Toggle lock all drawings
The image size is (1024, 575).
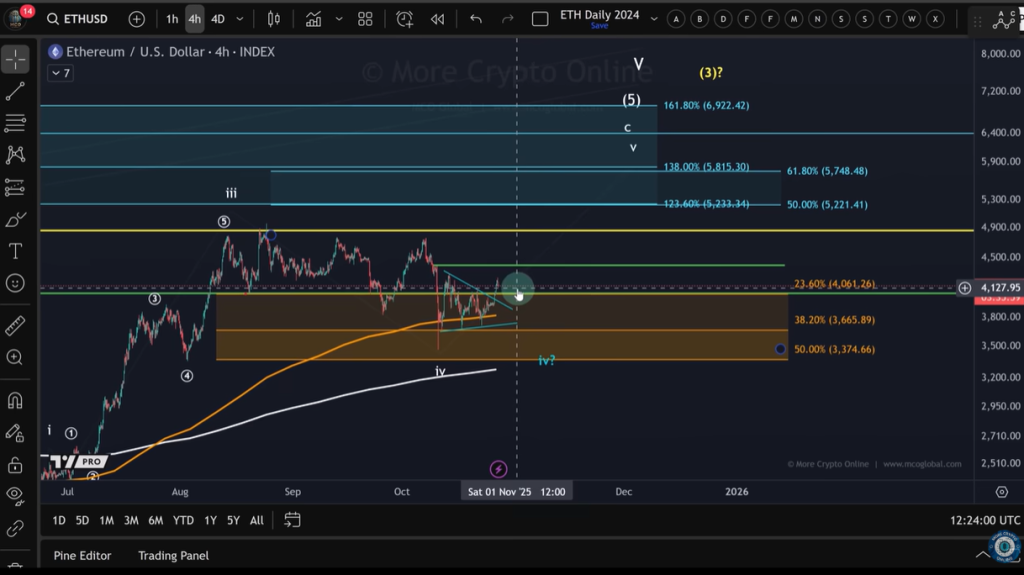15,465
